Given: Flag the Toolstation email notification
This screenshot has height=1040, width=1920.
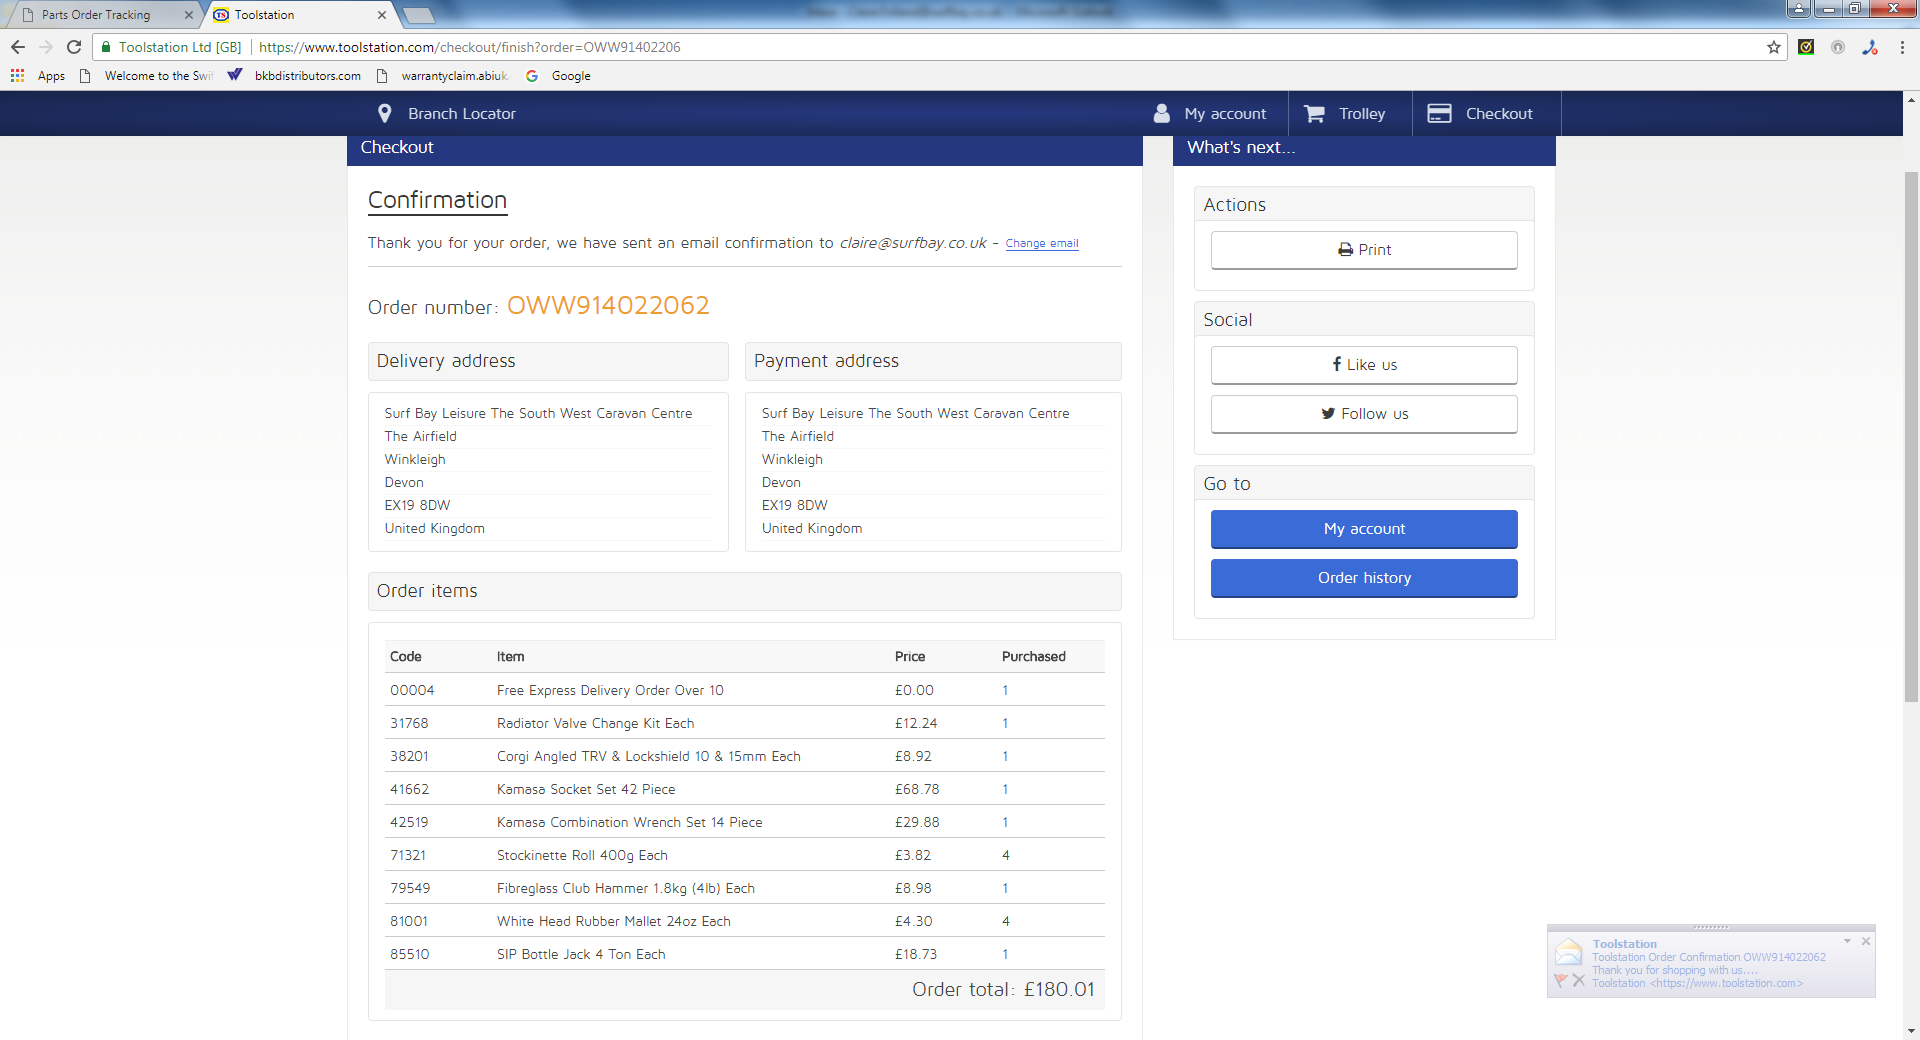Looking at the screenshot, I should [1560, 980].
